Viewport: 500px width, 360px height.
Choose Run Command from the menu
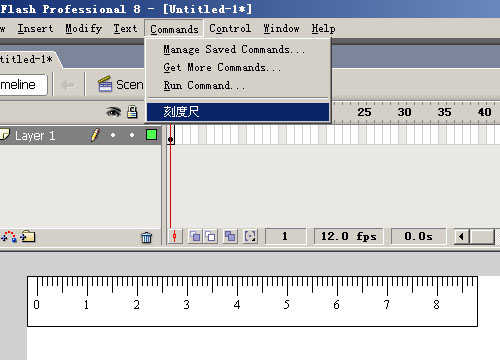coord(204,86)
